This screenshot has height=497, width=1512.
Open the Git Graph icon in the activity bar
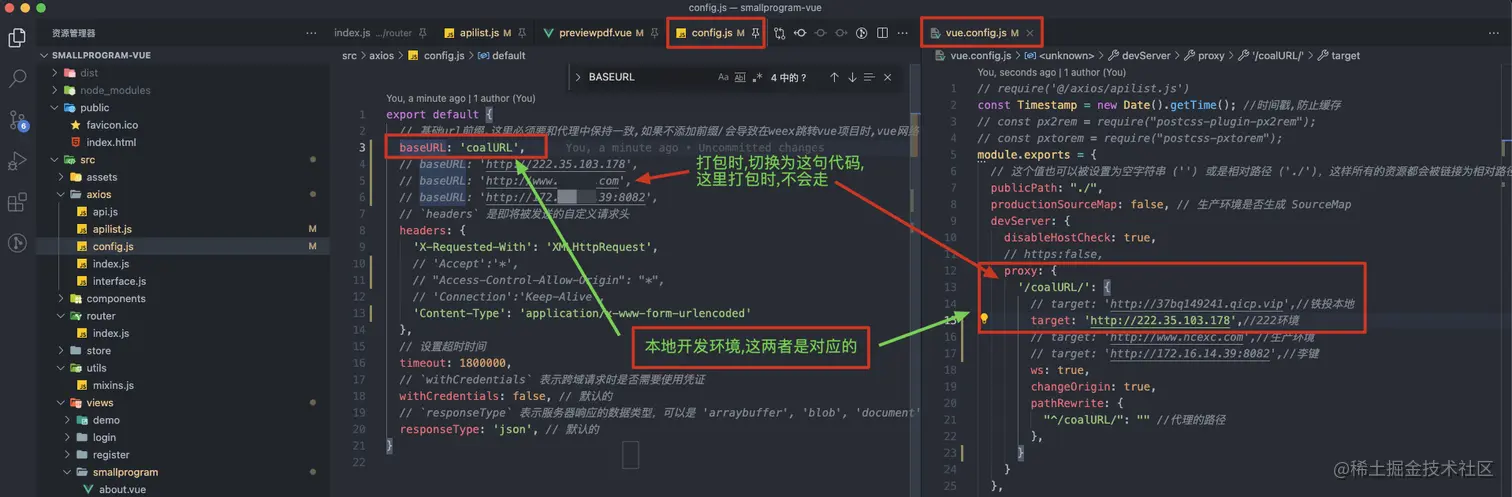[x=17, y=243]
